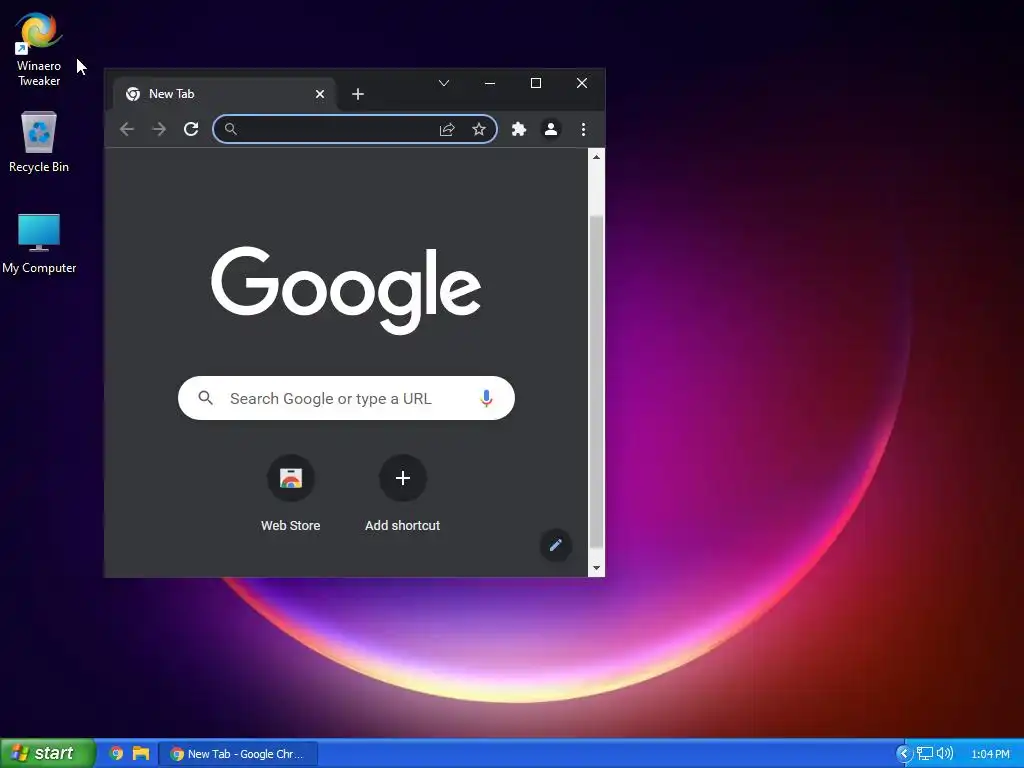Viewport: 1024px width, 768px height.
Task: Click the Google search box
Action: [346, 398]
